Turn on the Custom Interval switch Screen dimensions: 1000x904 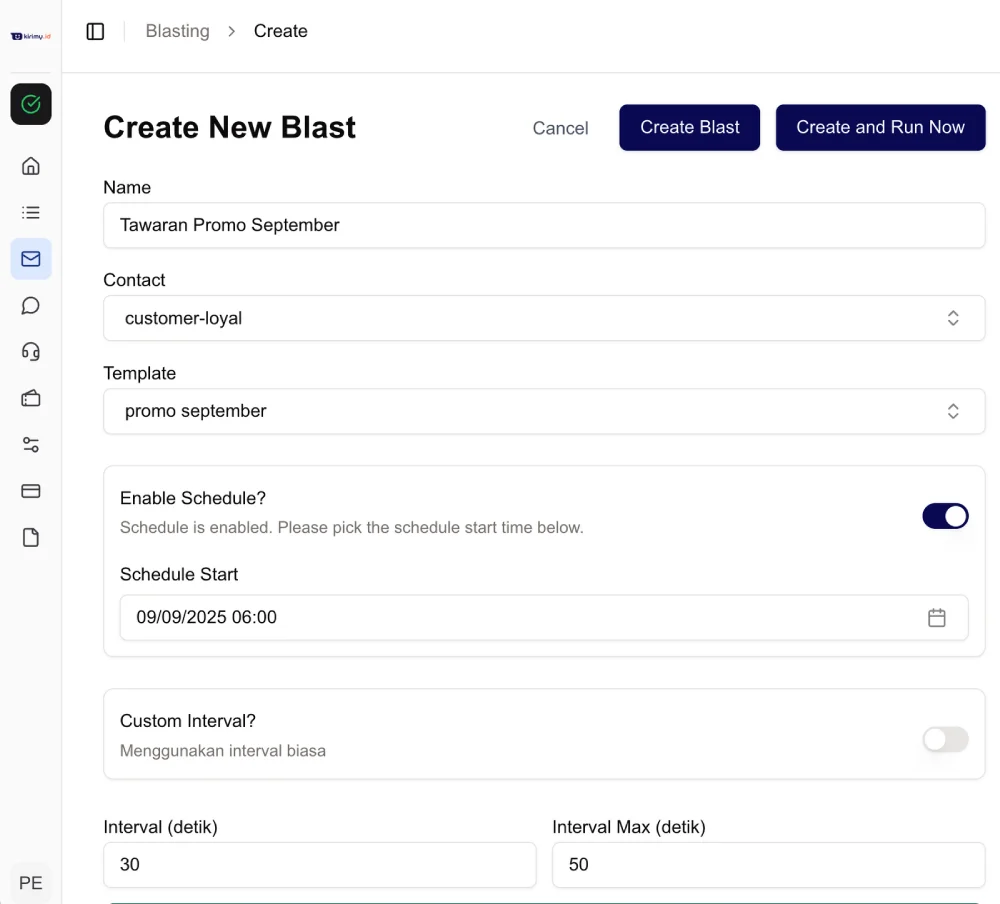point(944,739)
